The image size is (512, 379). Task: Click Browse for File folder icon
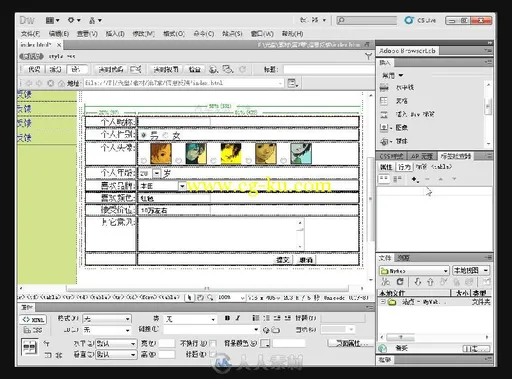(276, 330)
